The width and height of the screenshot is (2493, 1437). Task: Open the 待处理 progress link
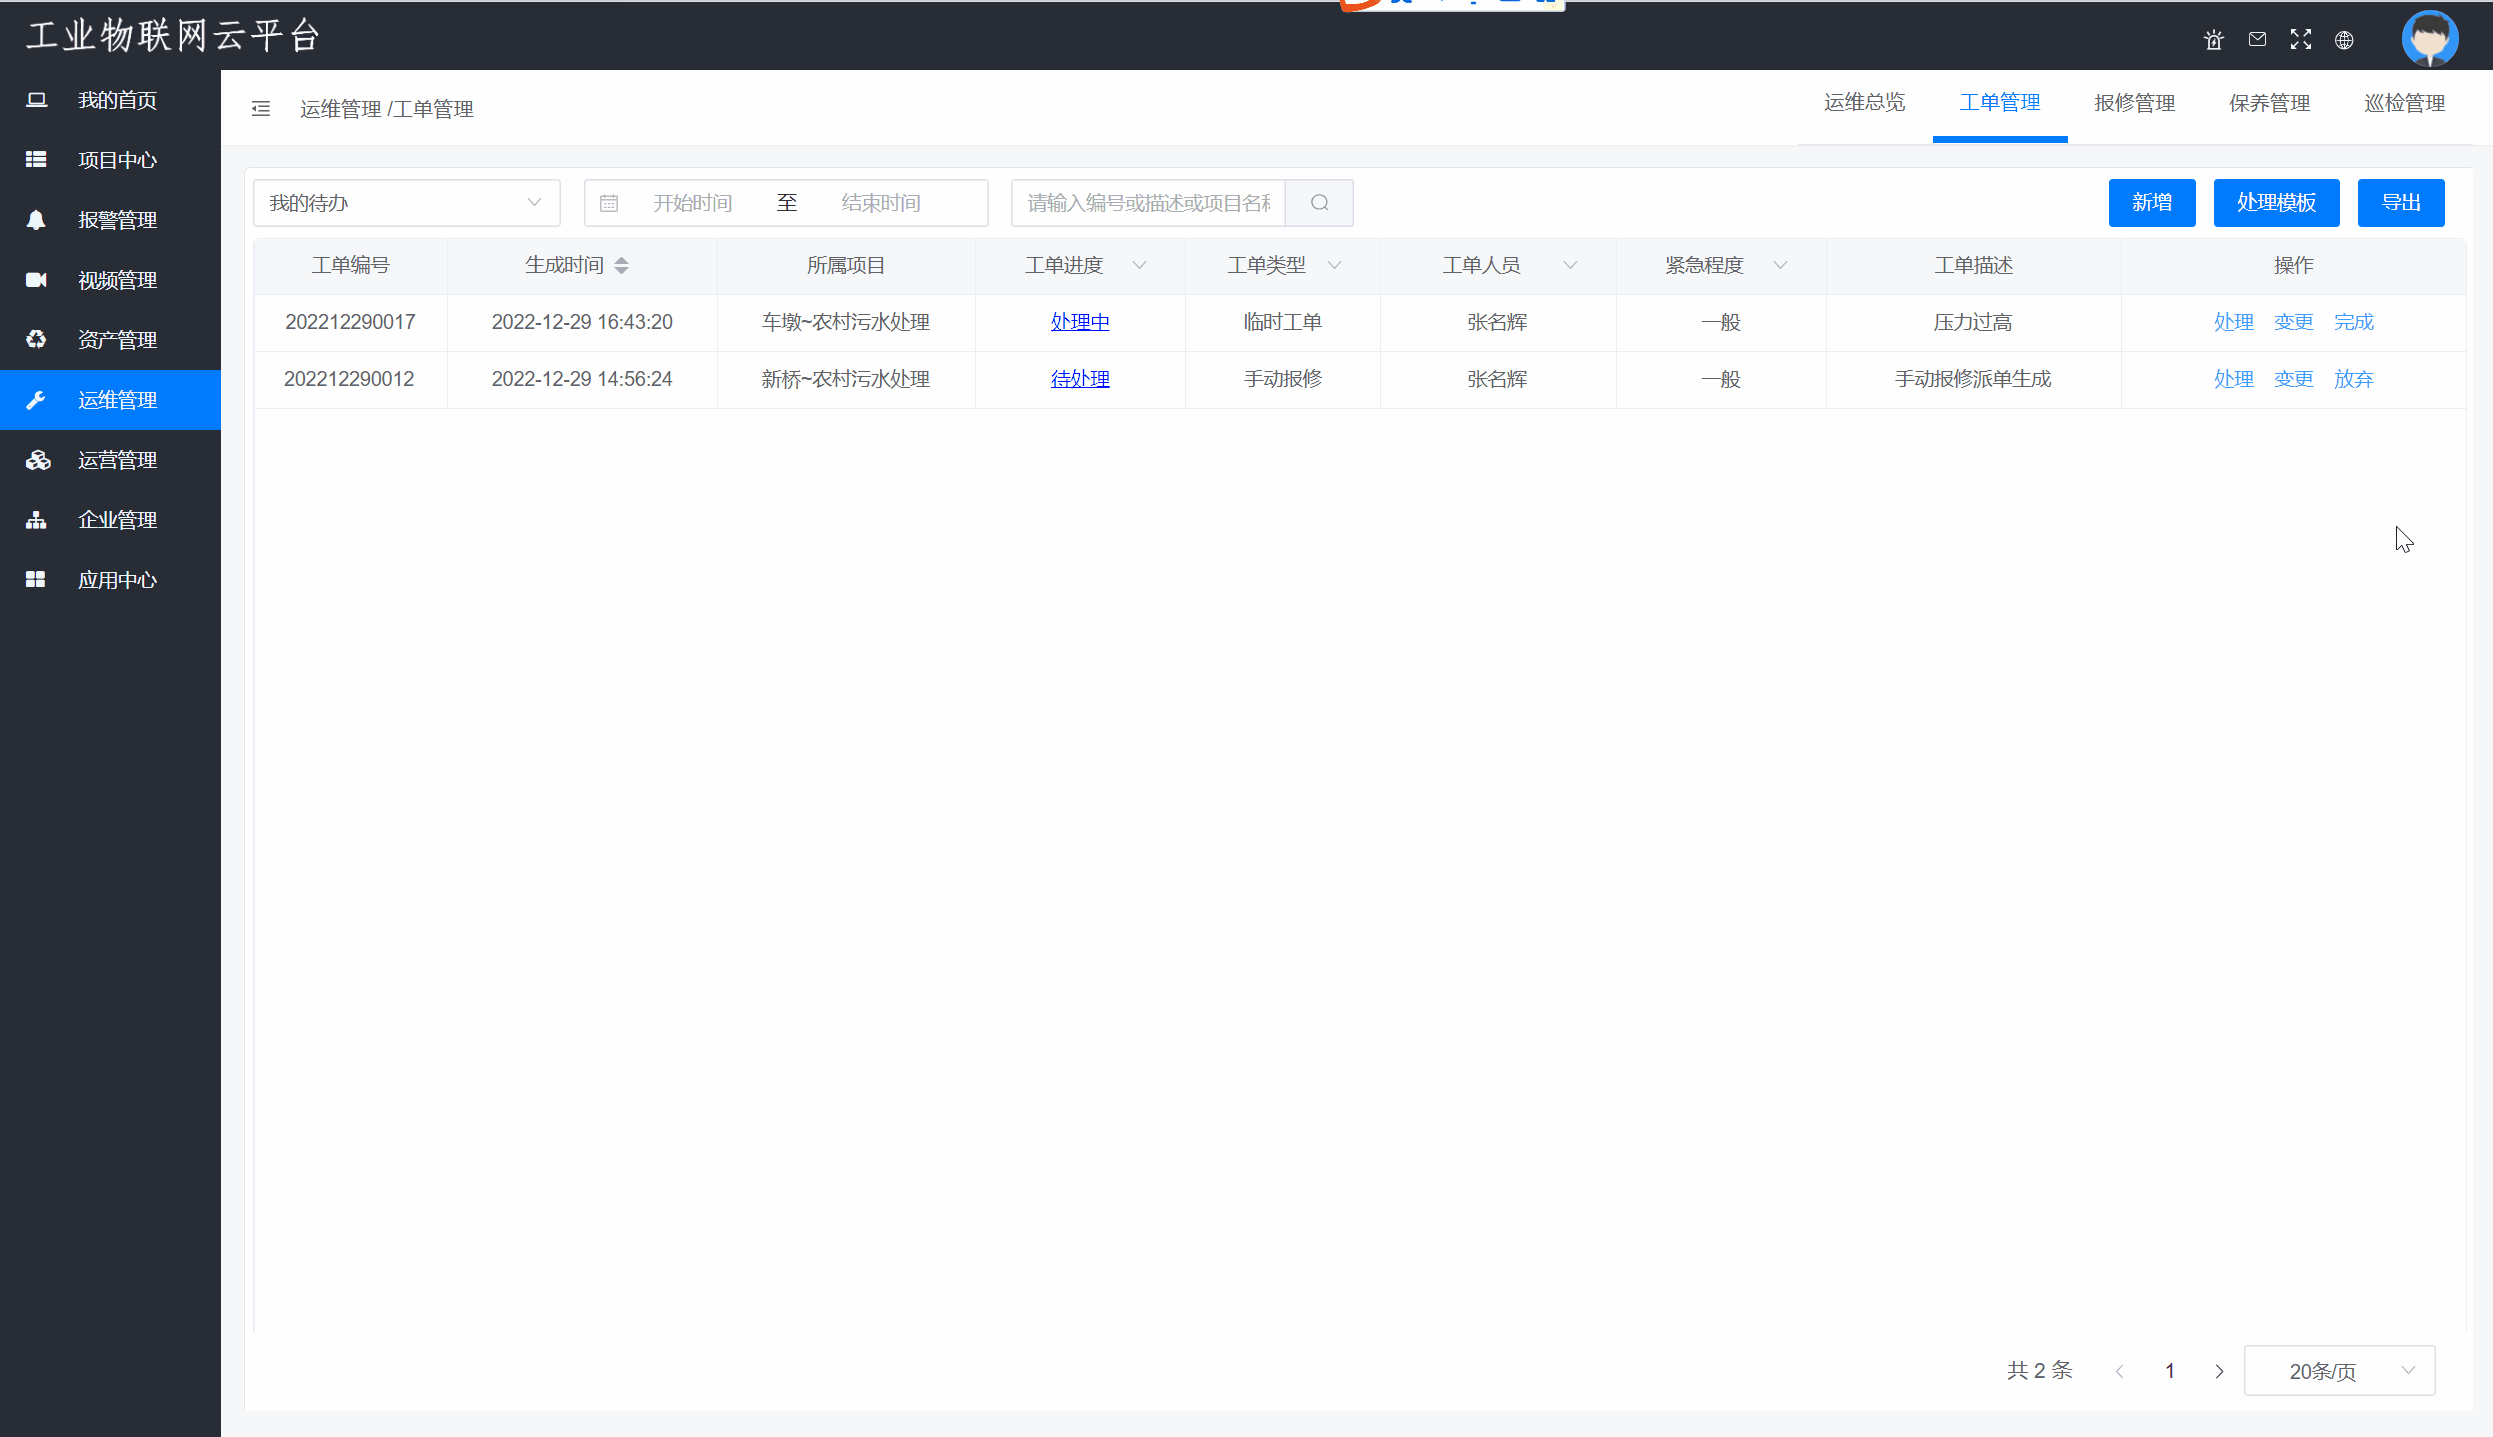coord(1080,379)
